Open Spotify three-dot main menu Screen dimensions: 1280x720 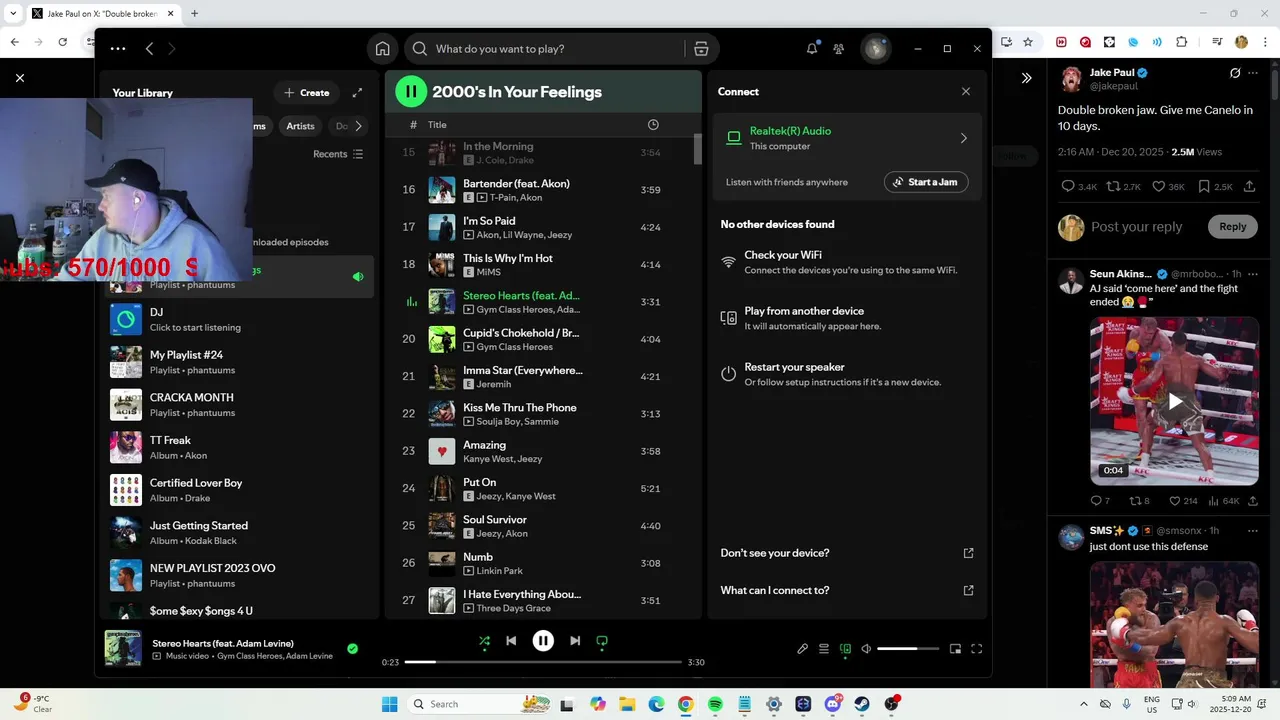point(118,48)
